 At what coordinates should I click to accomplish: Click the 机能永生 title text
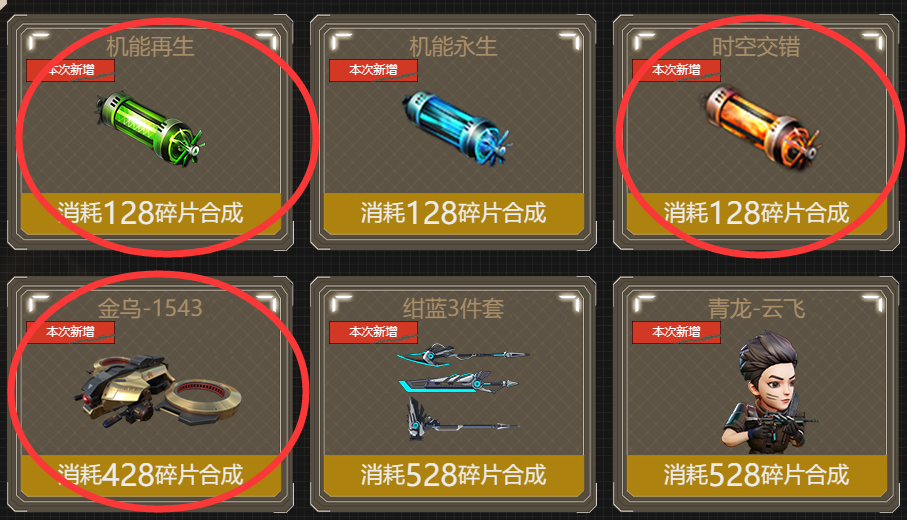pos(454,47)
